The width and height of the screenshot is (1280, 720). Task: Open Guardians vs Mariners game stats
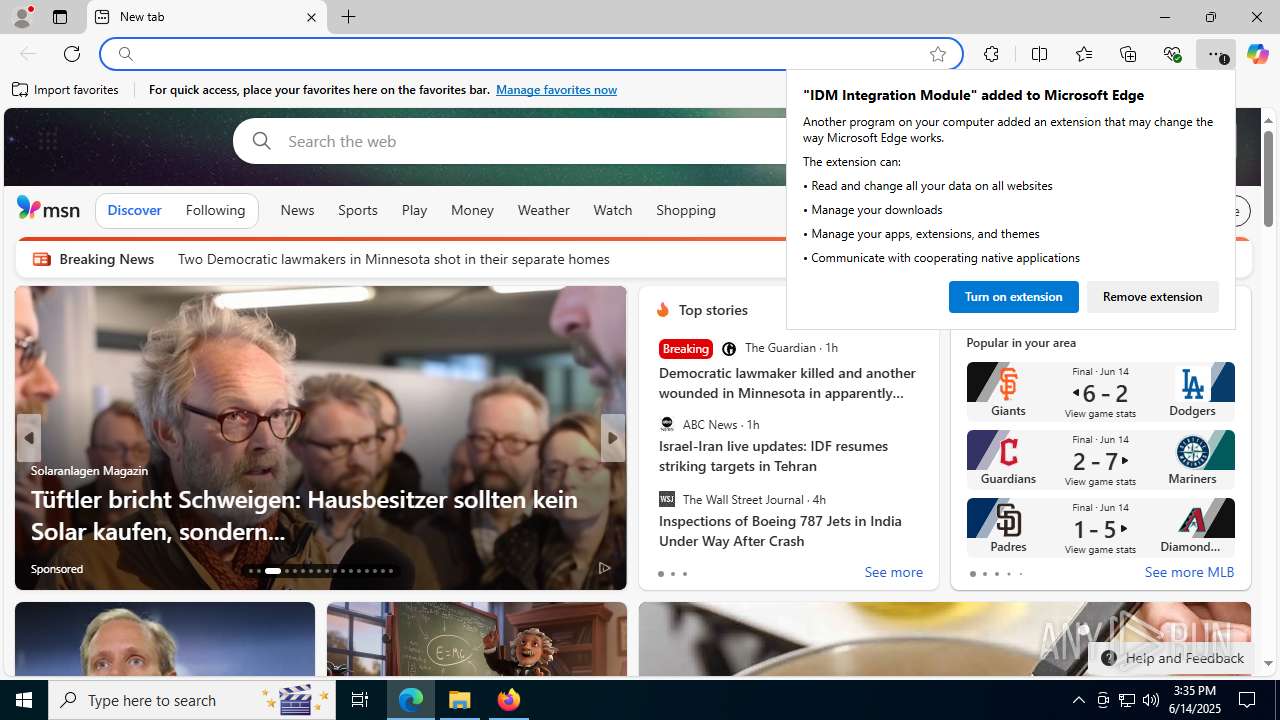pyautogui.click(x=1100, y=459)
